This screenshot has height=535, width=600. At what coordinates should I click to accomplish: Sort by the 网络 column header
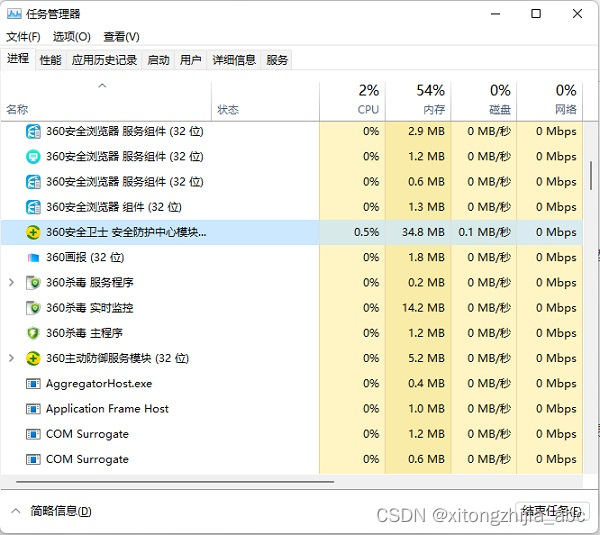click(x=550, y=101)
